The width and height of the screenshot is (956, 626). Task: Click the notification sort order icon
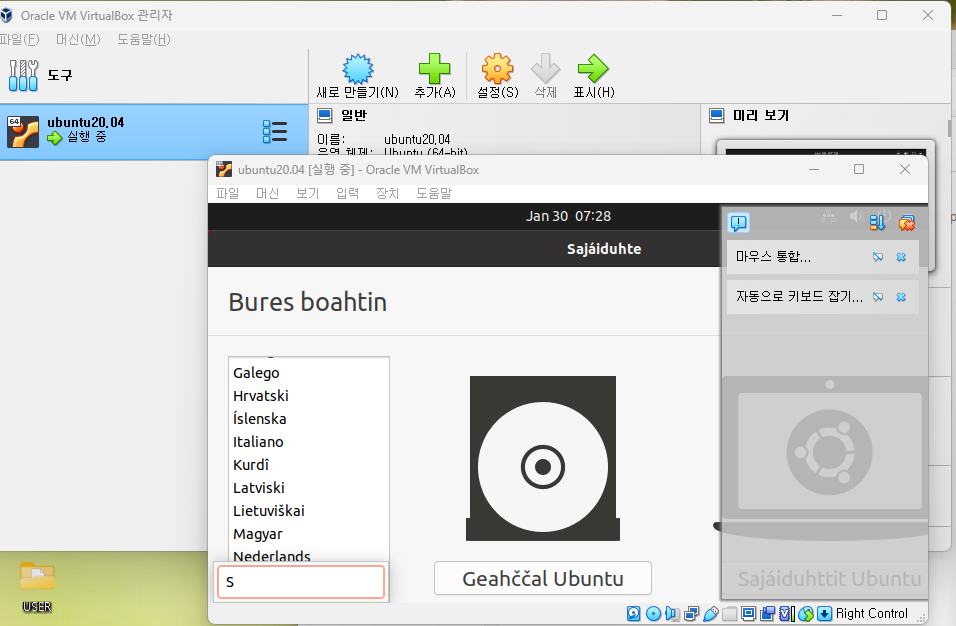877,223
